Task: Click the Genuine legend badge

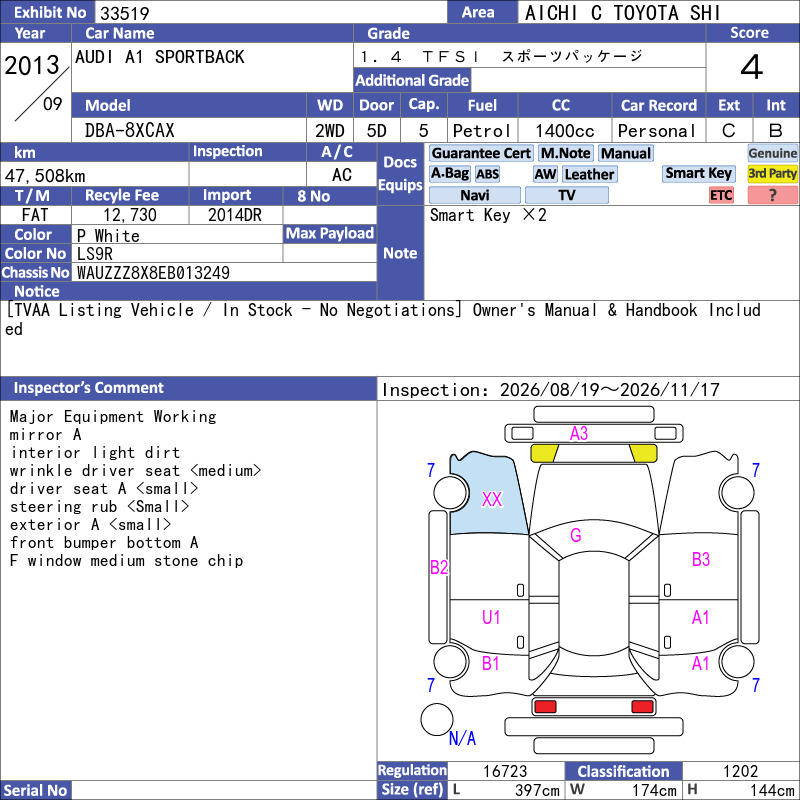Action: [x=772, y=153]
